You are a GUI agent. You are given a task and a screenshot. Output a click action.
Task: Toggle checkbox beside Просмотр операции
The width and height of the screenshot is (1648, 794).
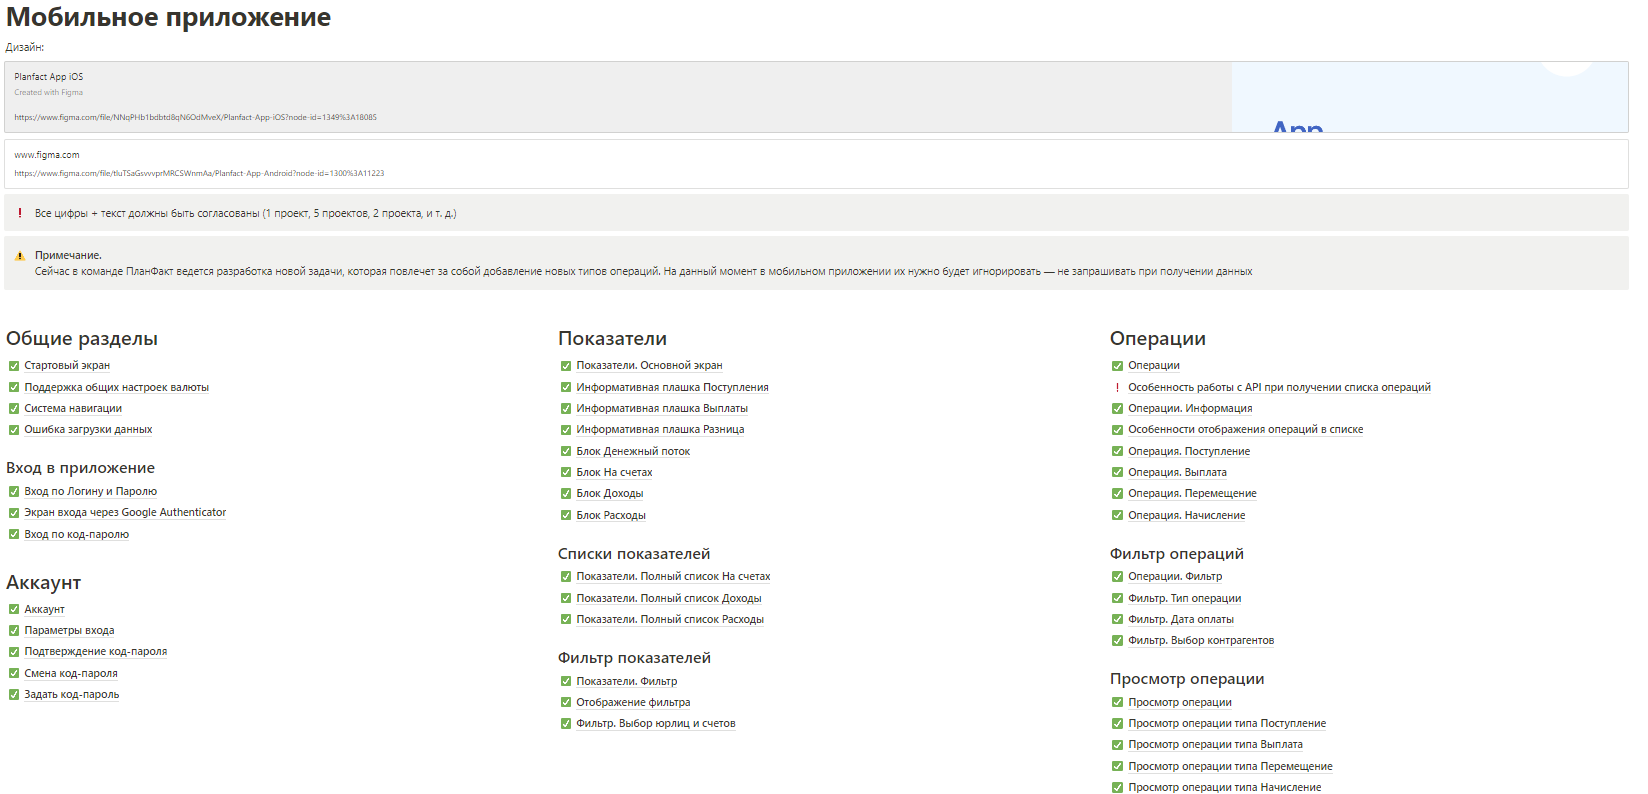pyautogui.click(x=1118, y=703)
